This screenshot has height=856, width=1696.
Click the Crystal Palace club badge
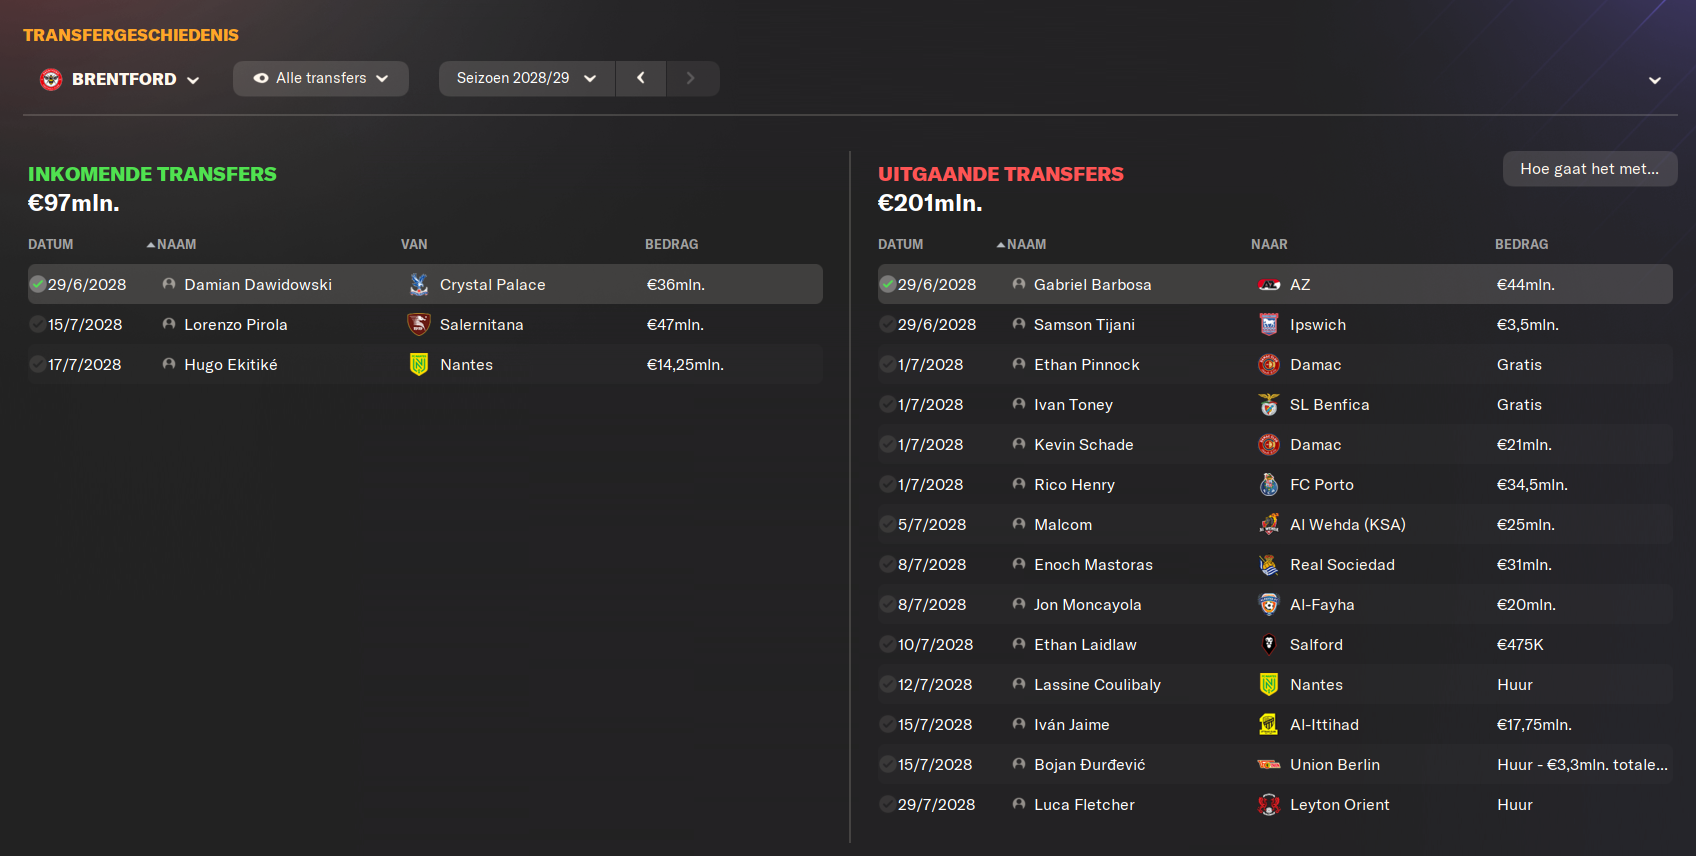pyautogui.click(x=419, y=285)
